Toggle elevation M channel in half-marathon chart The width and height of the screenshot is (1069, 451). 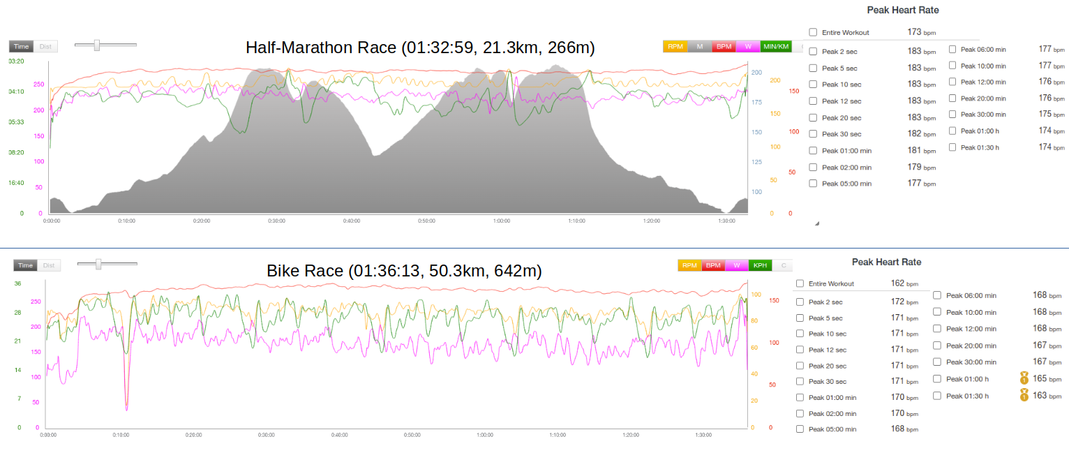pos(699,47)
